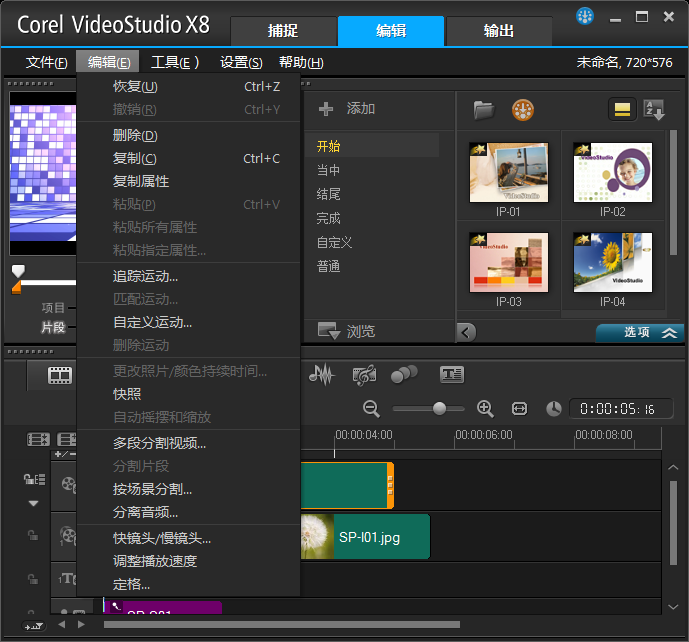Open the 文件 menu
The width and height of the screenshot is (689, 642).
(47, 62)
